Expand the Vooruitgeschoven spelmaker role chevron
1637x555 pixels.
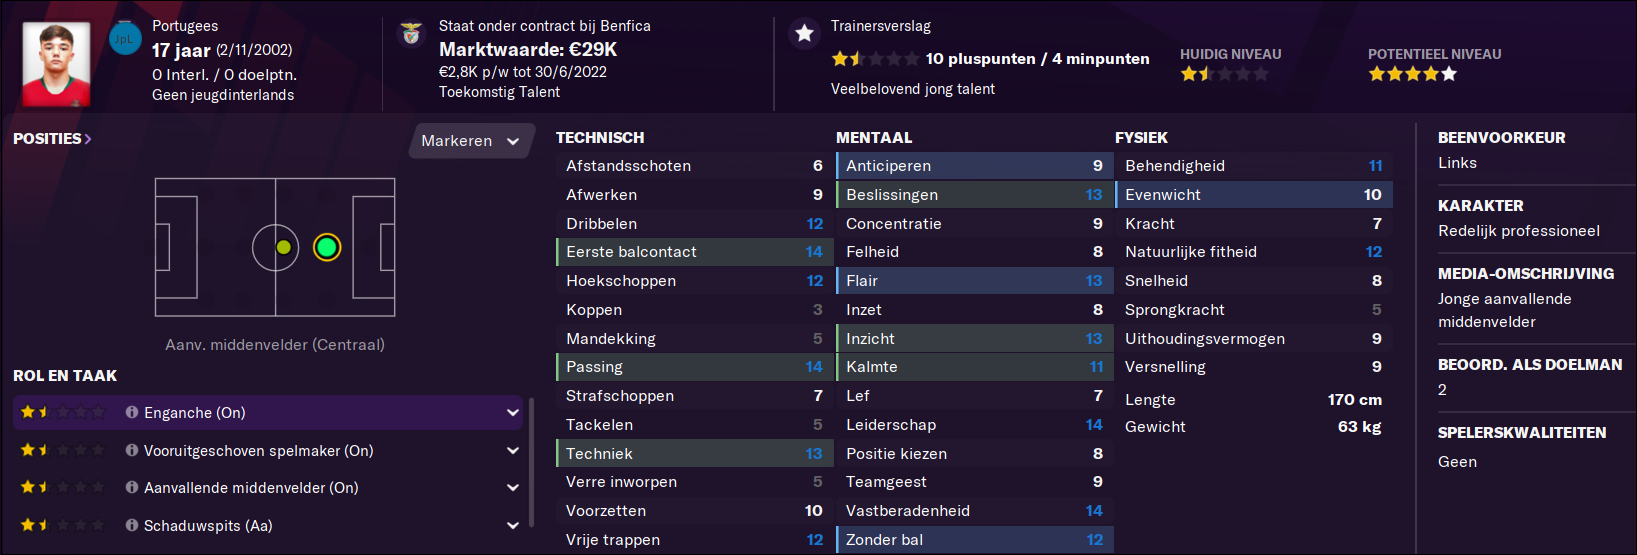coord(513,450)
